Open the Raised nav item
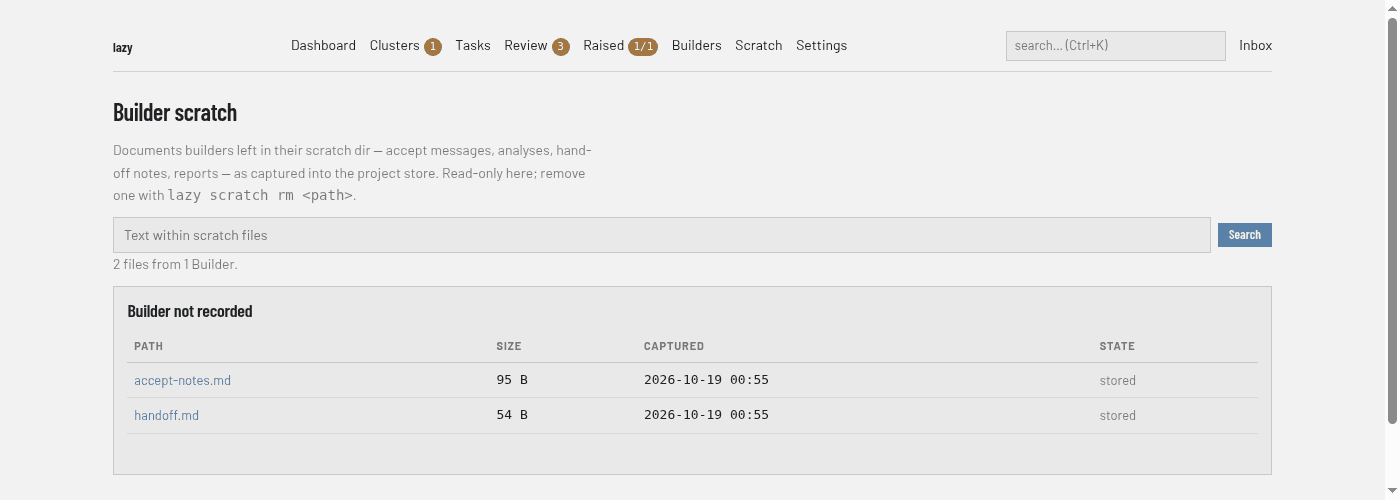The image size is (1400, 500). click(x=604, y=45)
